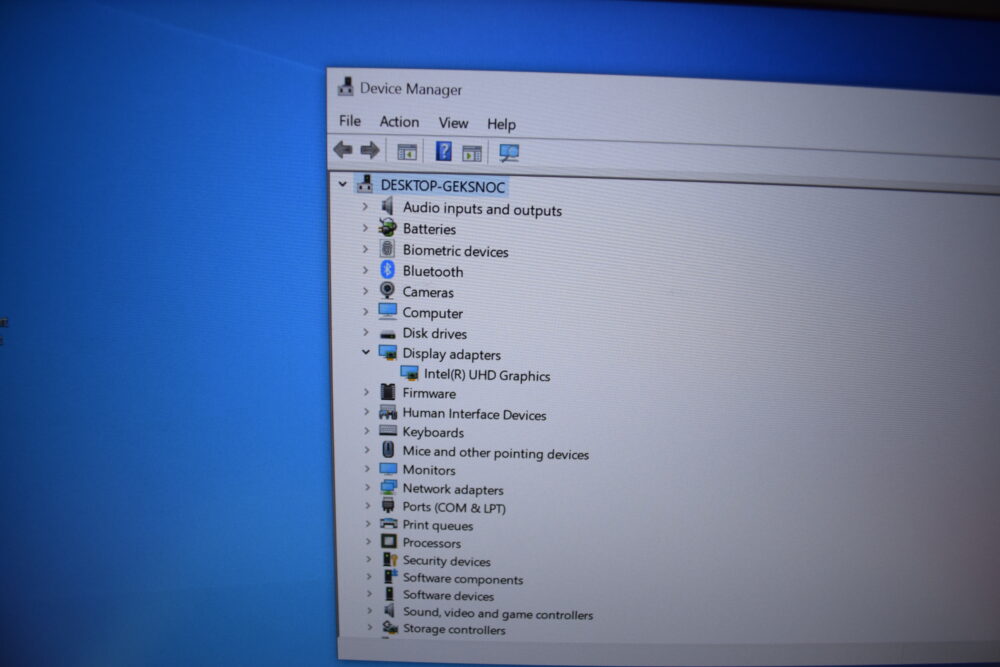Click the Mice and other pointing devices icon

pyautogui.click(x=388, y=450)
